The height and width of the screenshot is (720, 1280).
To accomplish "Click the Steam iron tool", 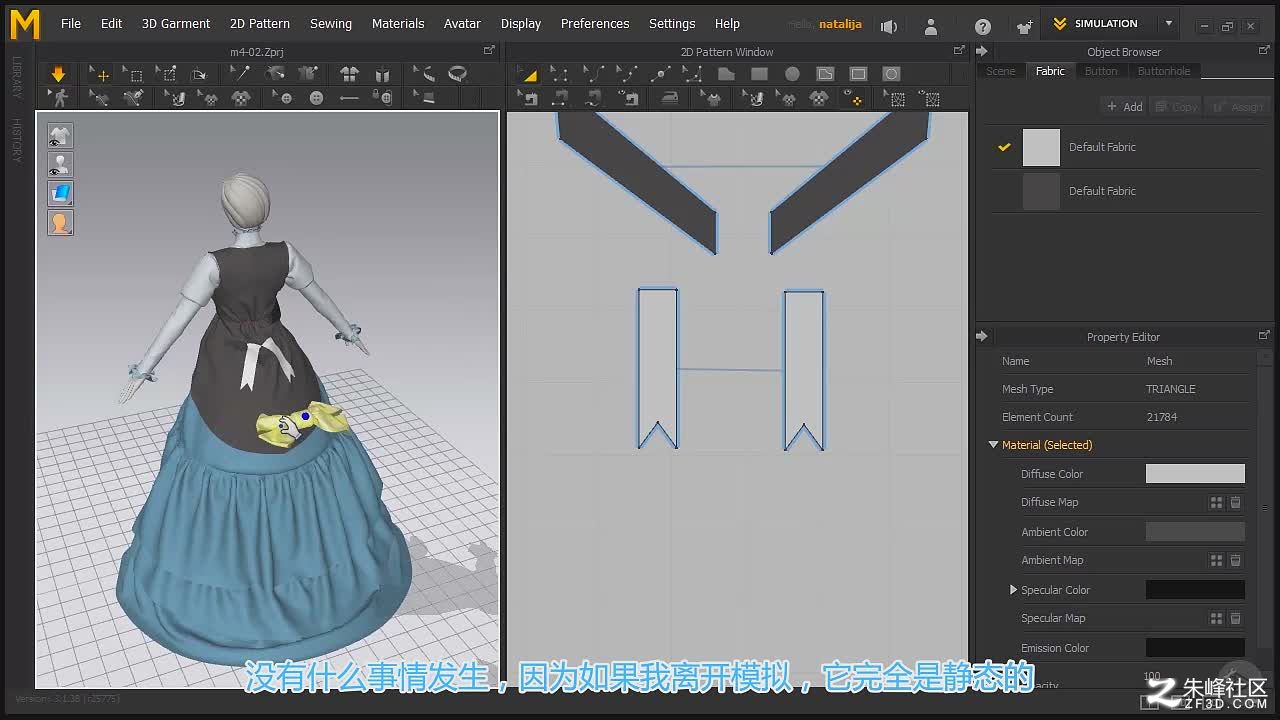I will pos(670,98).
